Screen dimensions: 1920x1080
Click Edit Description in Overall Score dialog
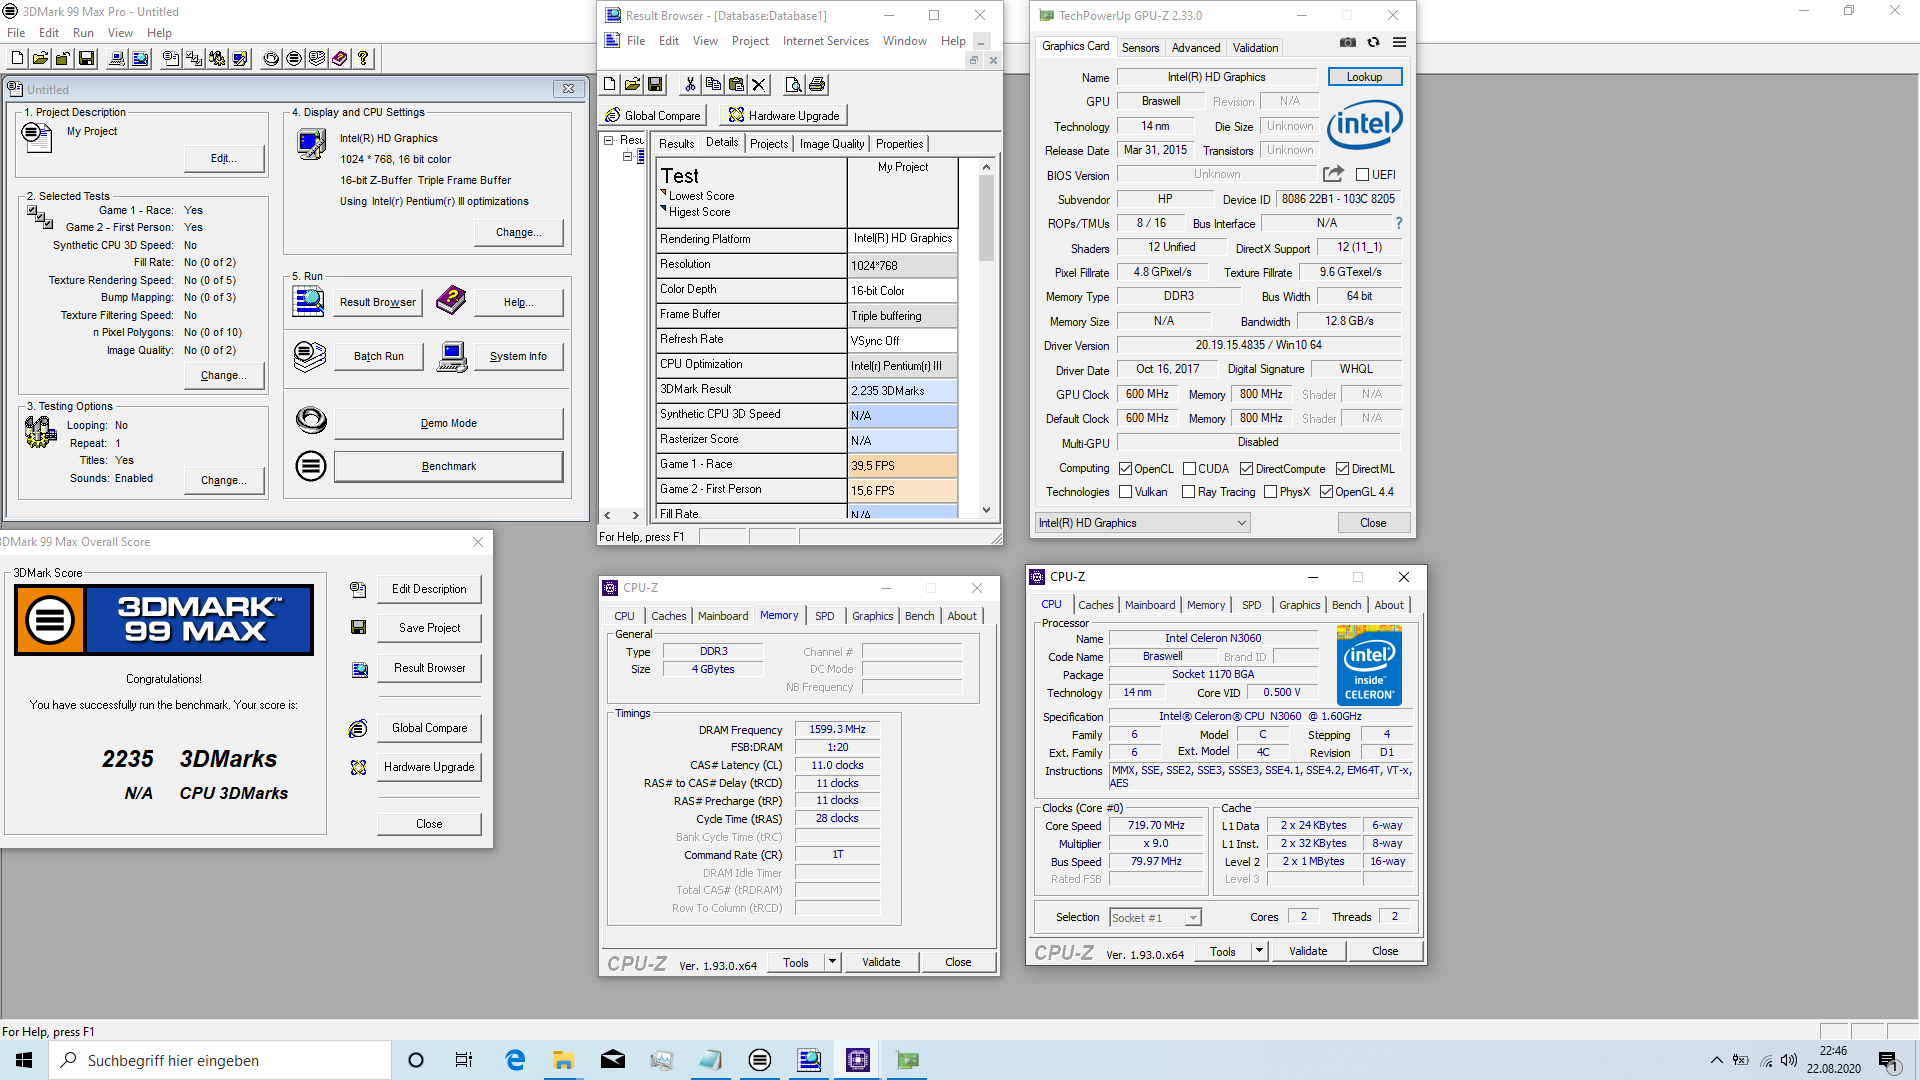pos(429,589)
